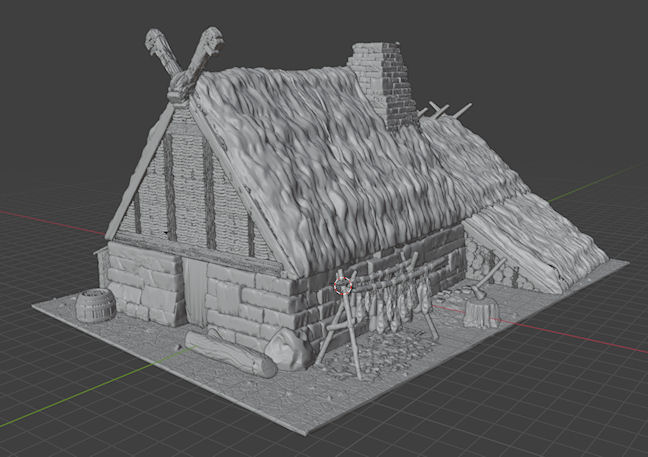Select the front door of the house

pyautogui.click(x=195, y=294)
